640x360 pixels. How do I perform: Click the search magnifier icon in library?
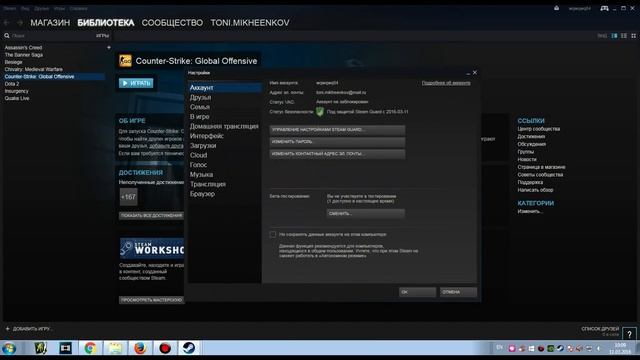click(x=7, y=36)
